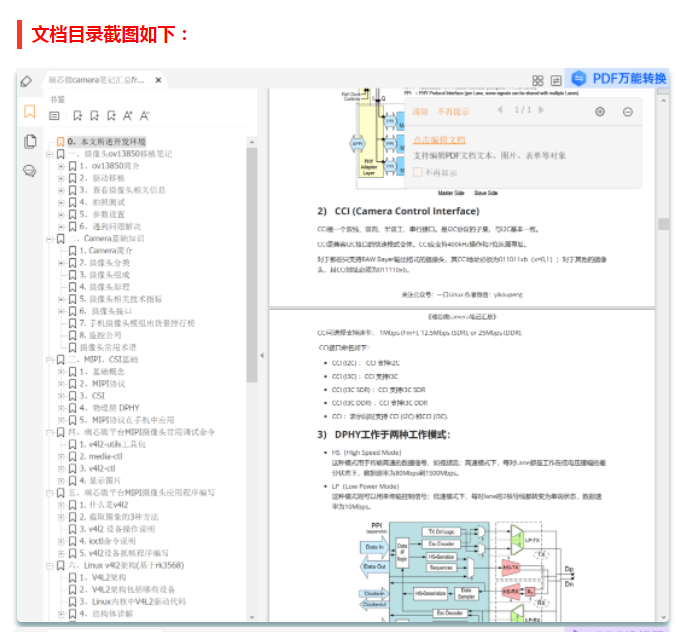Screen dimensions: 677x632
Task: Click the middle bookmark icon in the bookmark toolbar
Action: click(x=94, y=116)
